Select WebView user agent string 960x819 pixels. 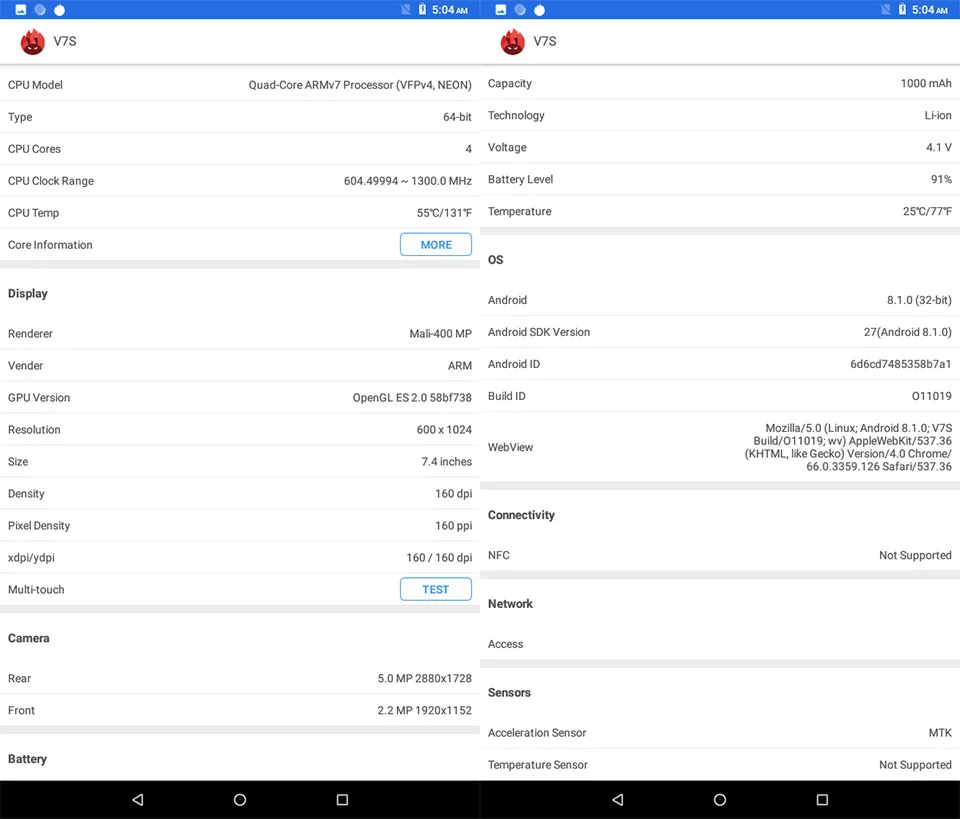[848, 447]
